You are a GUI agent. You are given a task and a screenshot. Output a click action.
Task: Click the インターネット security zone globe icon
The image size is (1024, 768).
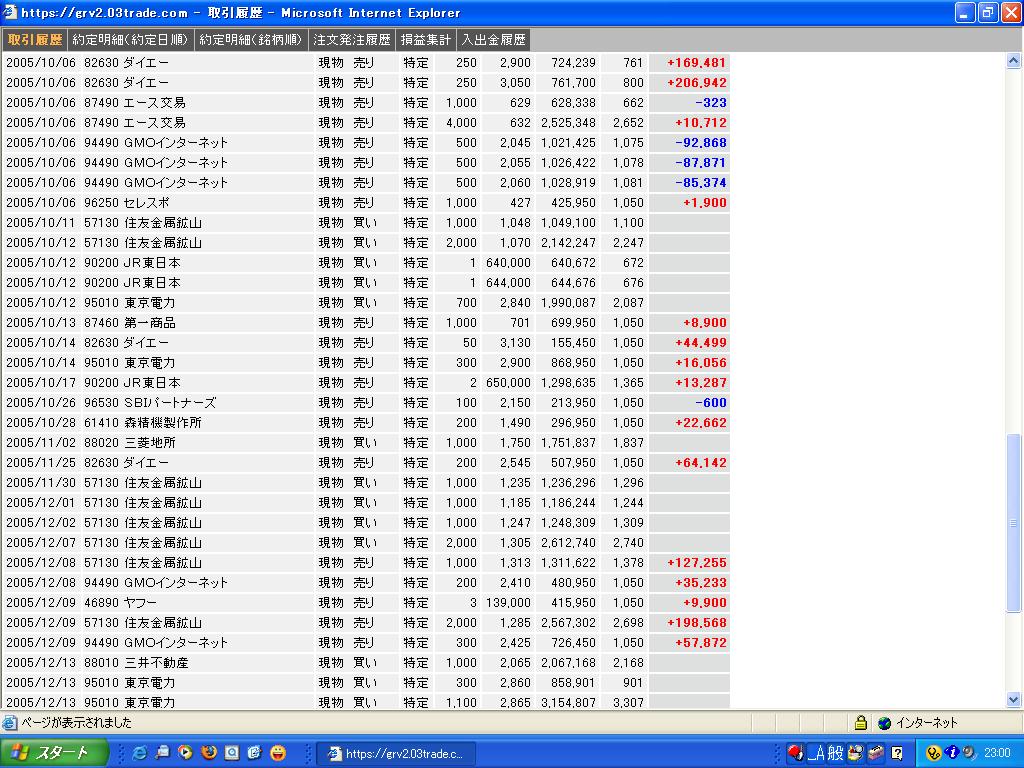(x=884, y=723)
